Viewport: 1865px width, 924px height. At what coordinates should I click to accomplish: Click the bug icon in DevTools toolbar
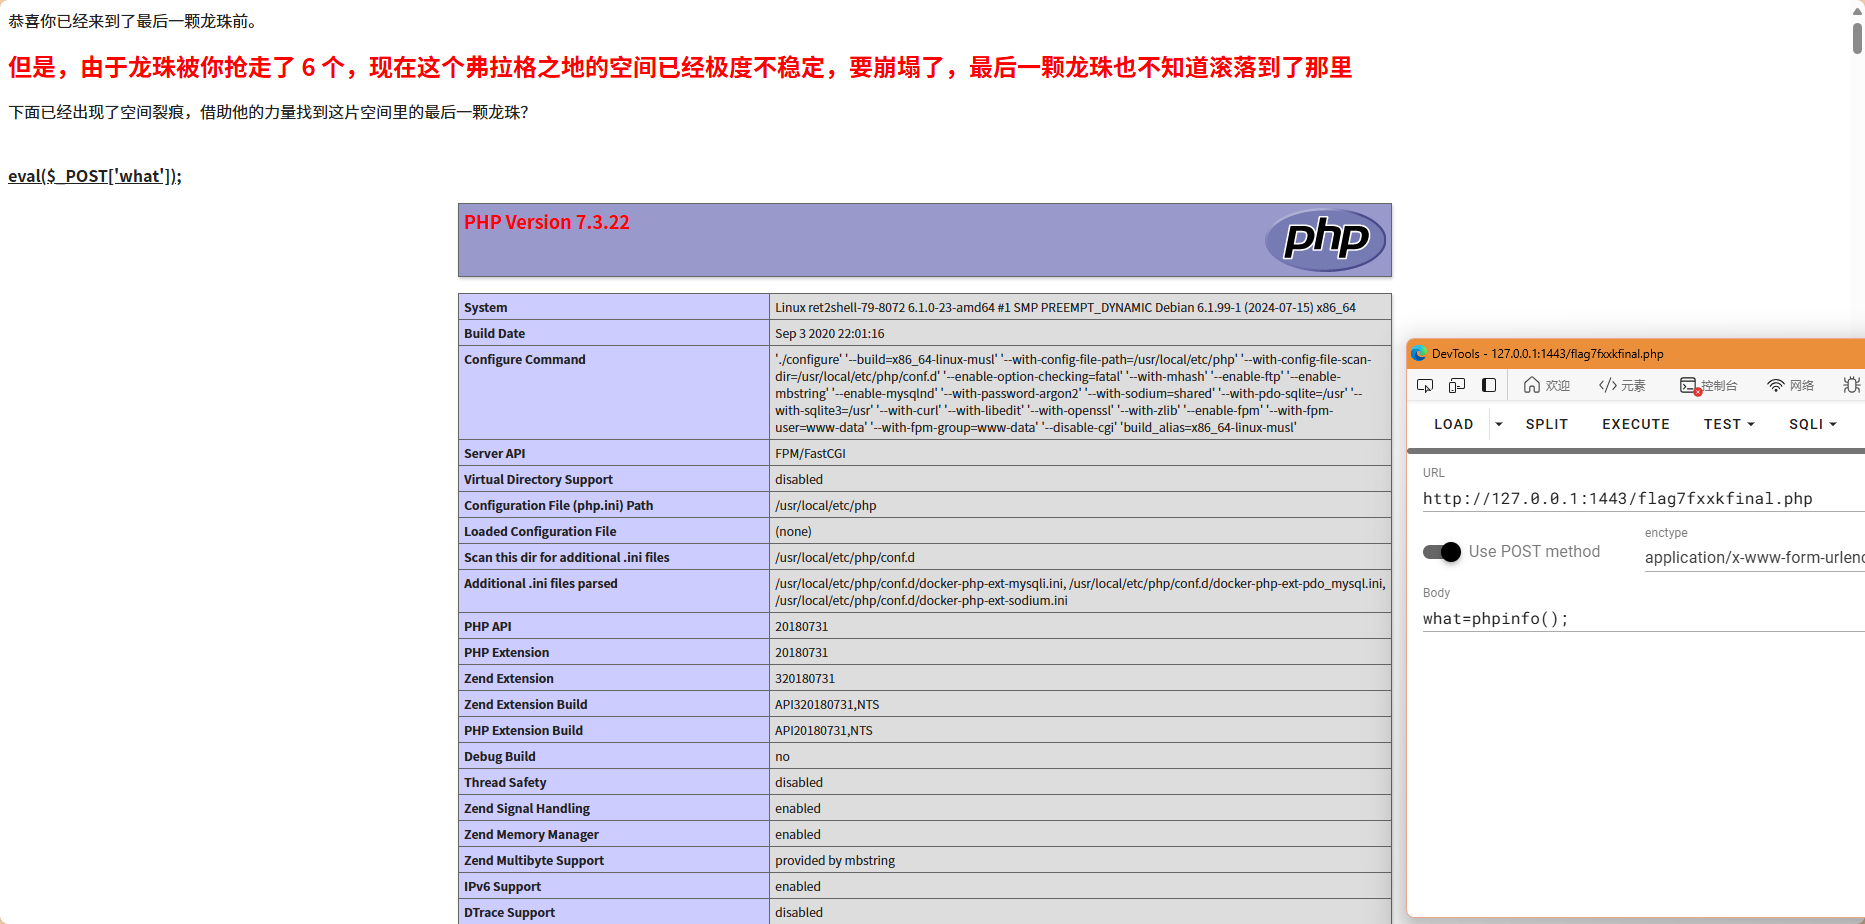pos(1851,385)
